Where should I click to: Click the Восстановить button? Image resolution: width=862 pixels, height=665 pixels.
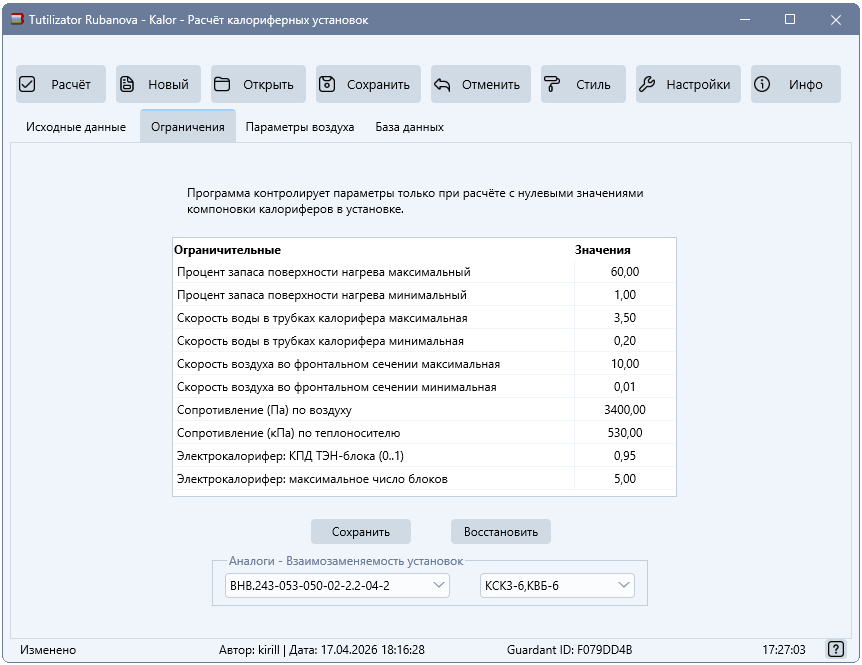(x=501, y=531)
